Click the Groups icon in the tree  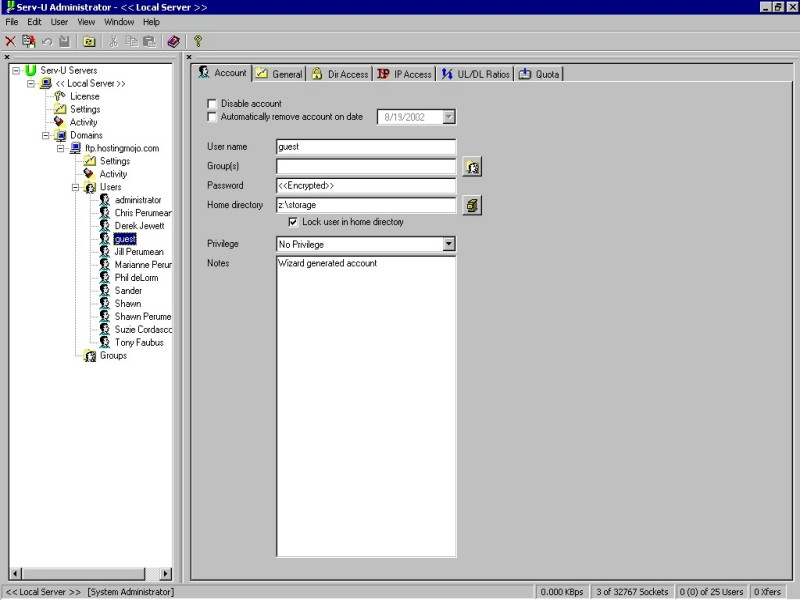tap(90, 356)
